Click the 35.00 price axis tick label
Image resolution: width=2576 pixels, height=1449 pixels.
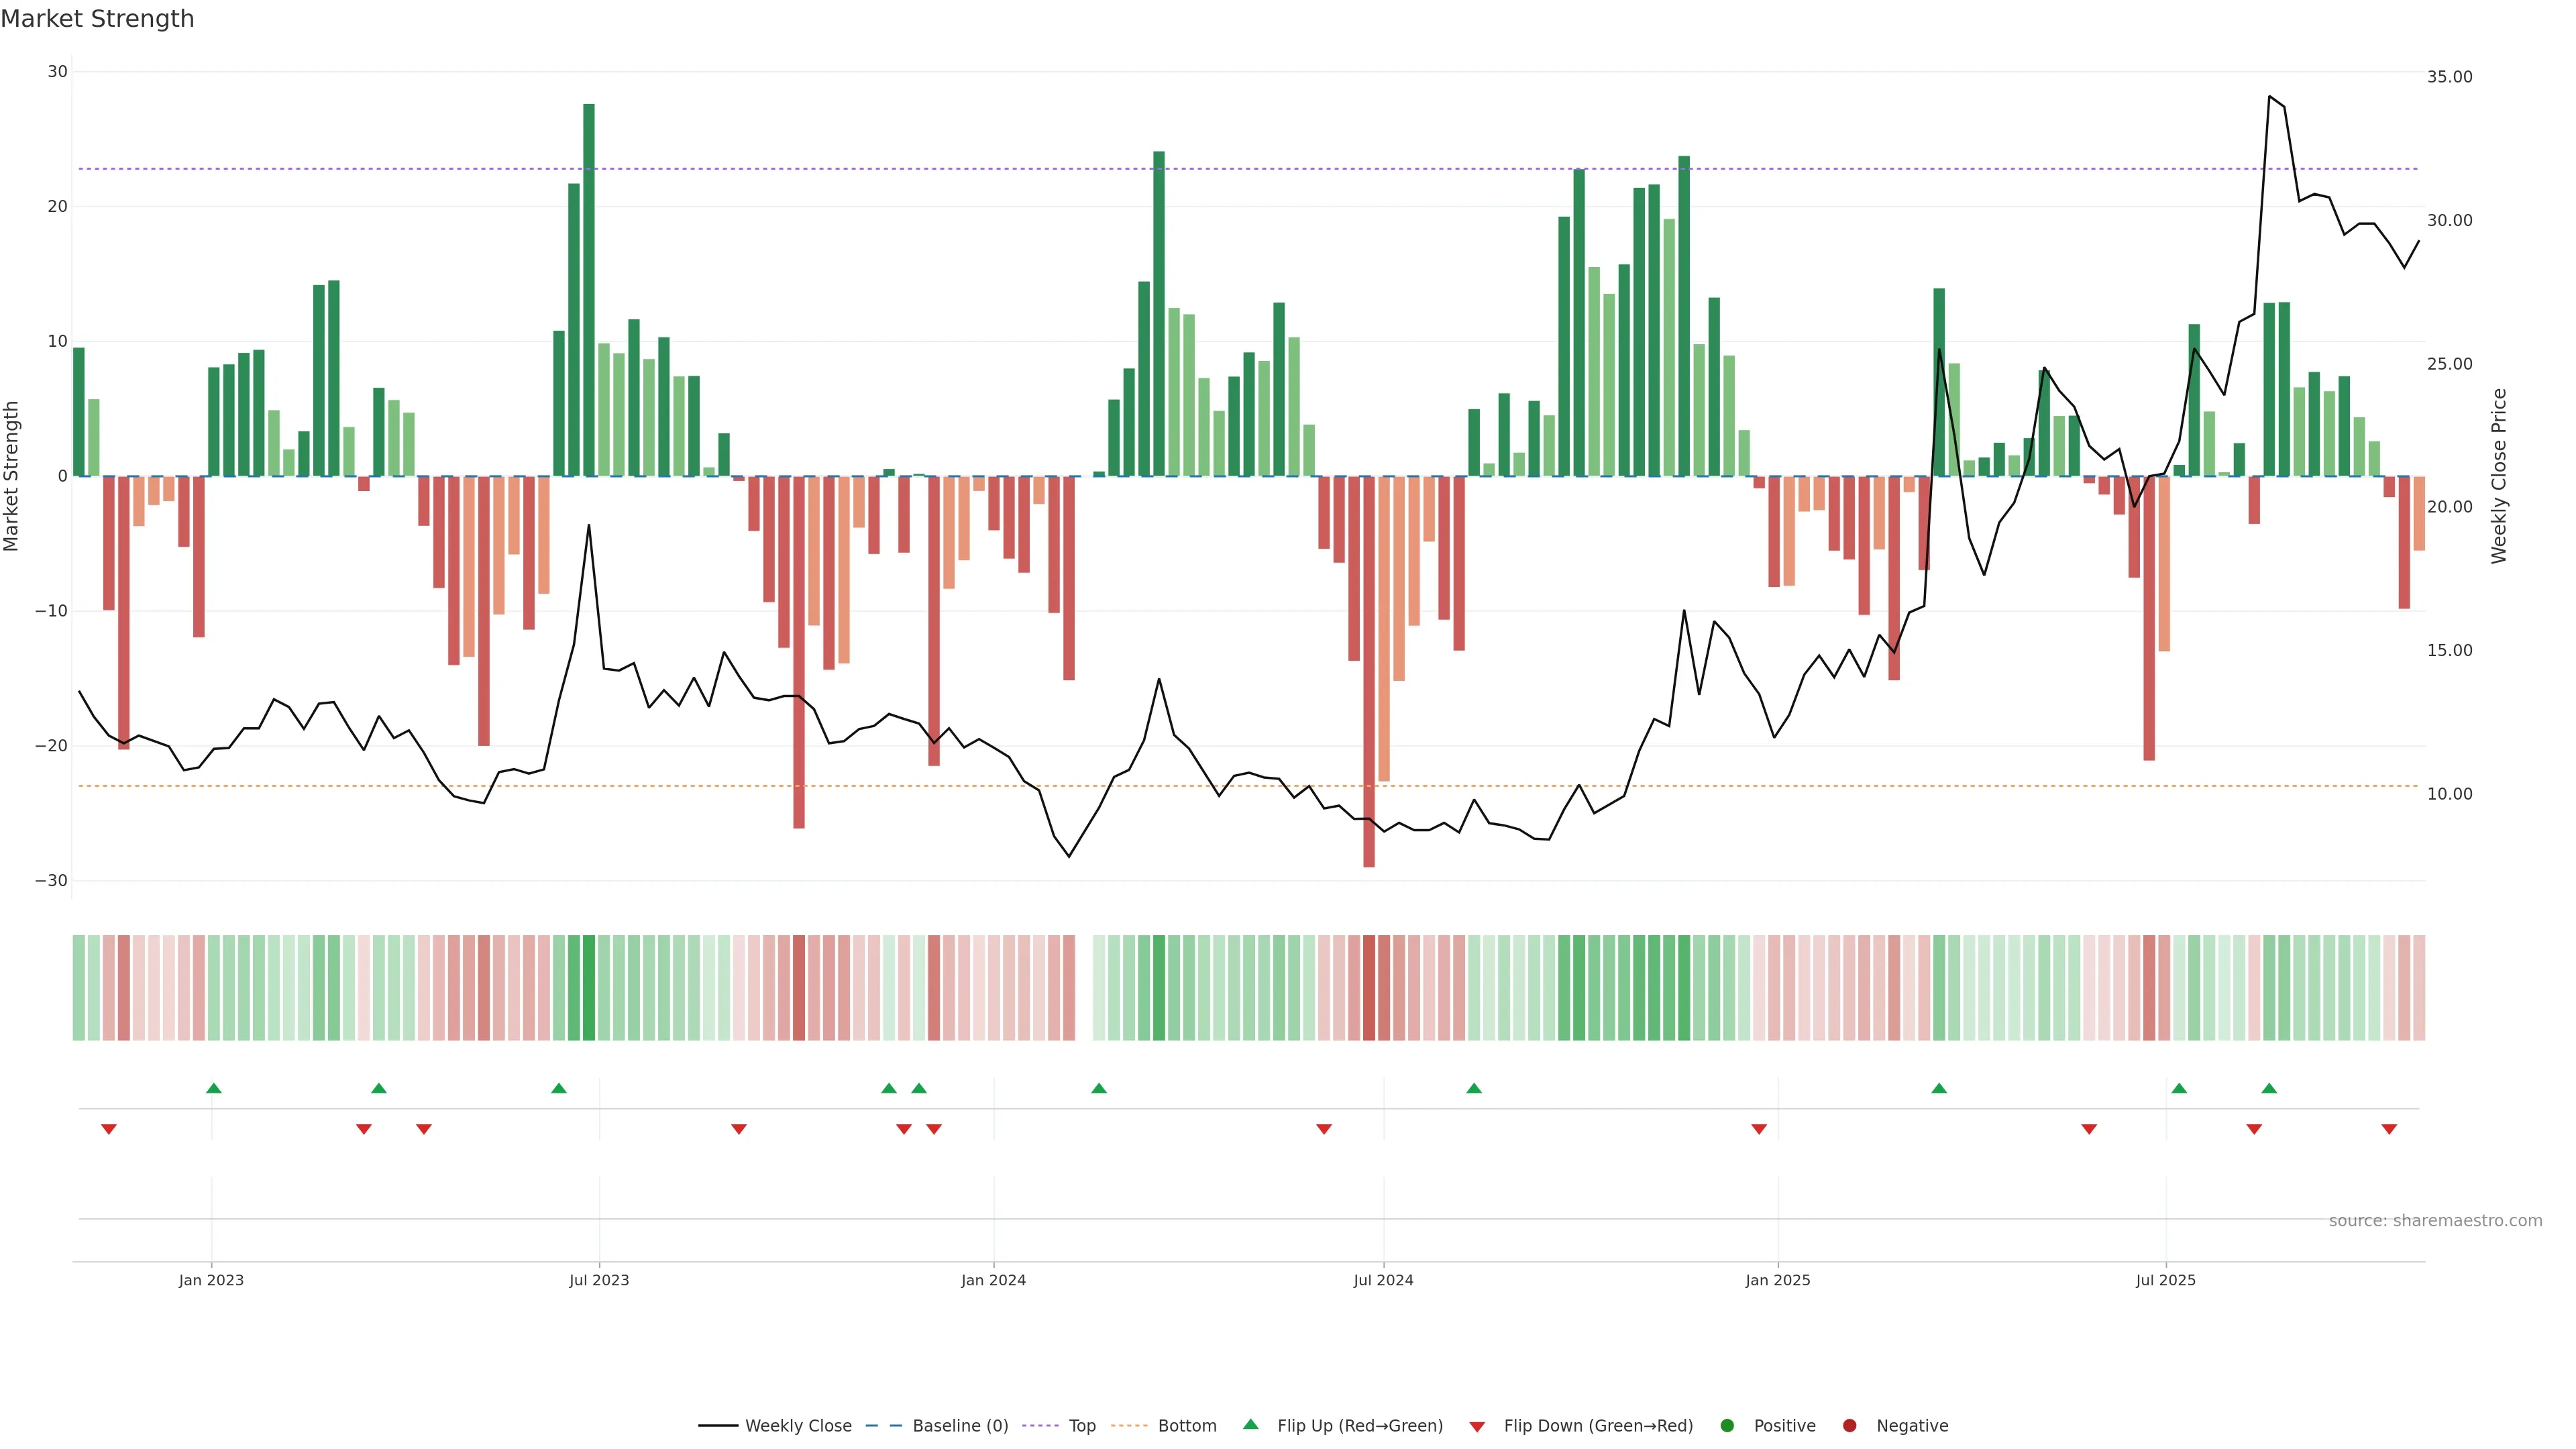(x=2449, y=77)
